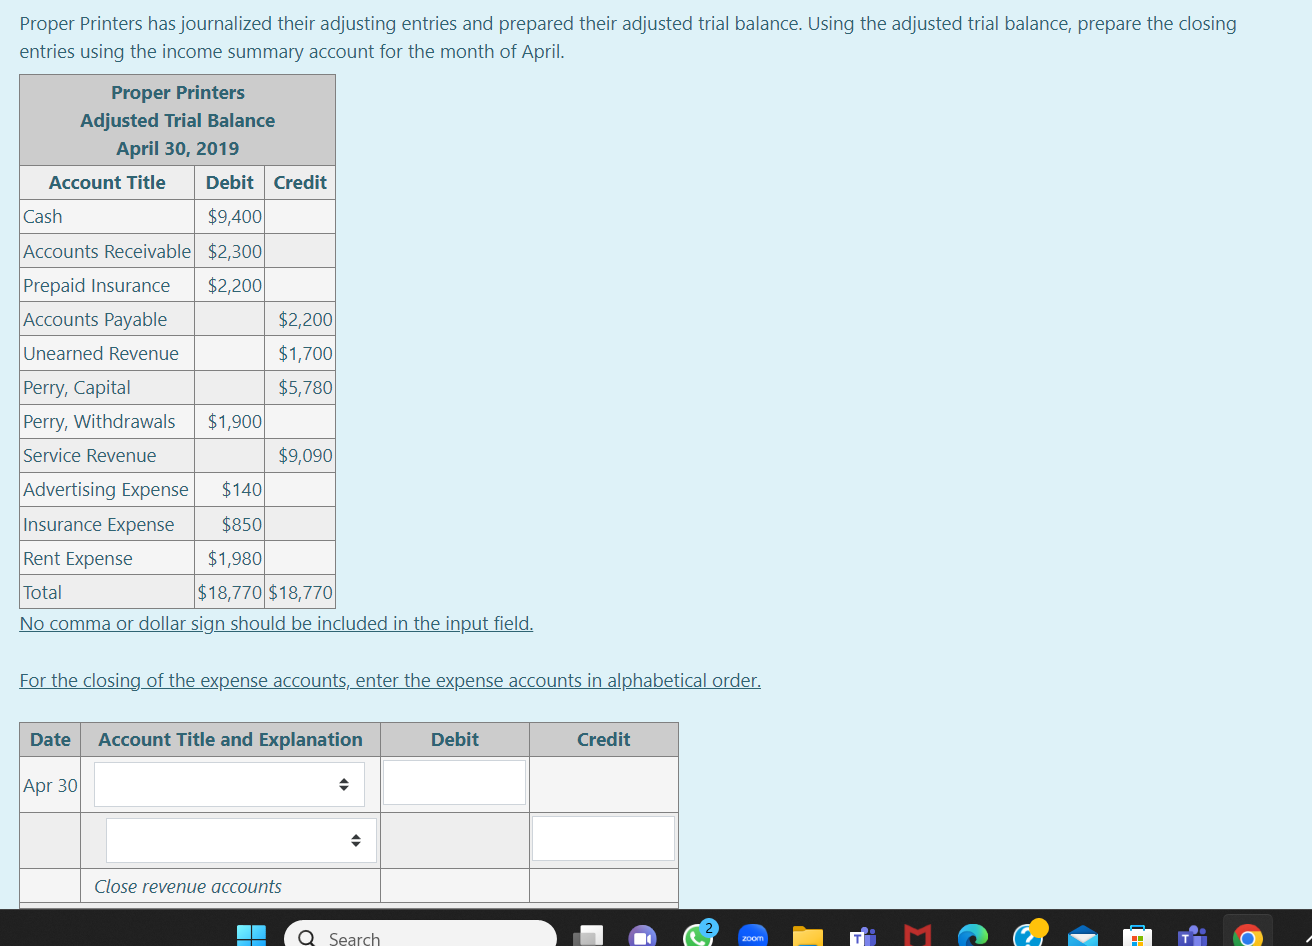The height and width of the screenshot is (946, 1312).
Task: Click the Apr 30 date cell
Action: (50, 785)
